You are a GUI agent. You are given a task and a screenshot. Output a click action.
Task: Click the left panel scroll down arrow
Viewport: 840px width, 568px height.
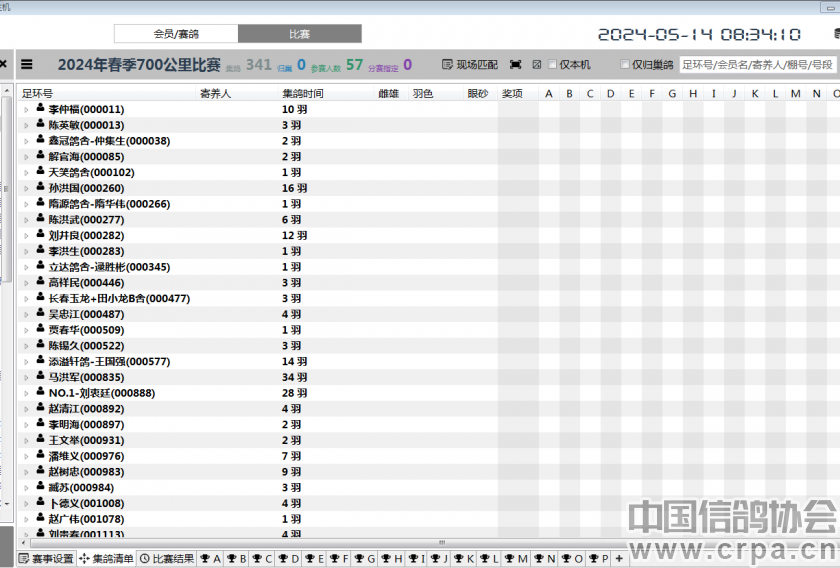(6, 504)
